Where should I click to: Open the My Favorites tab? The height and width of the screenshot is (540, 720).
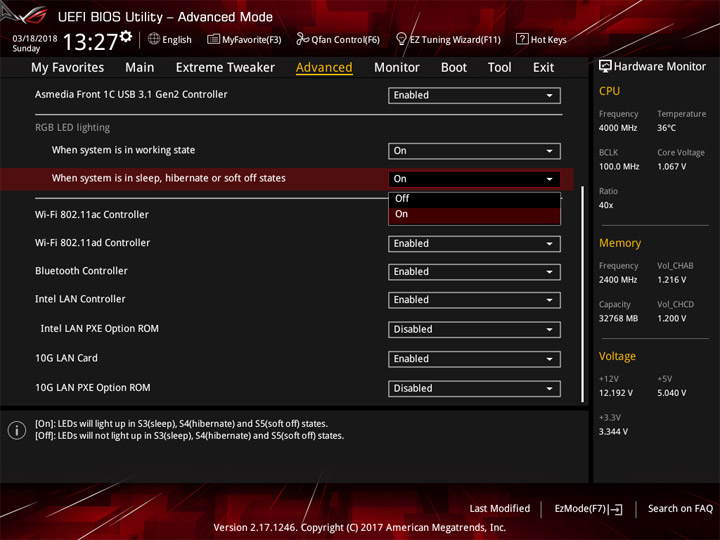[x=68, y=68]
